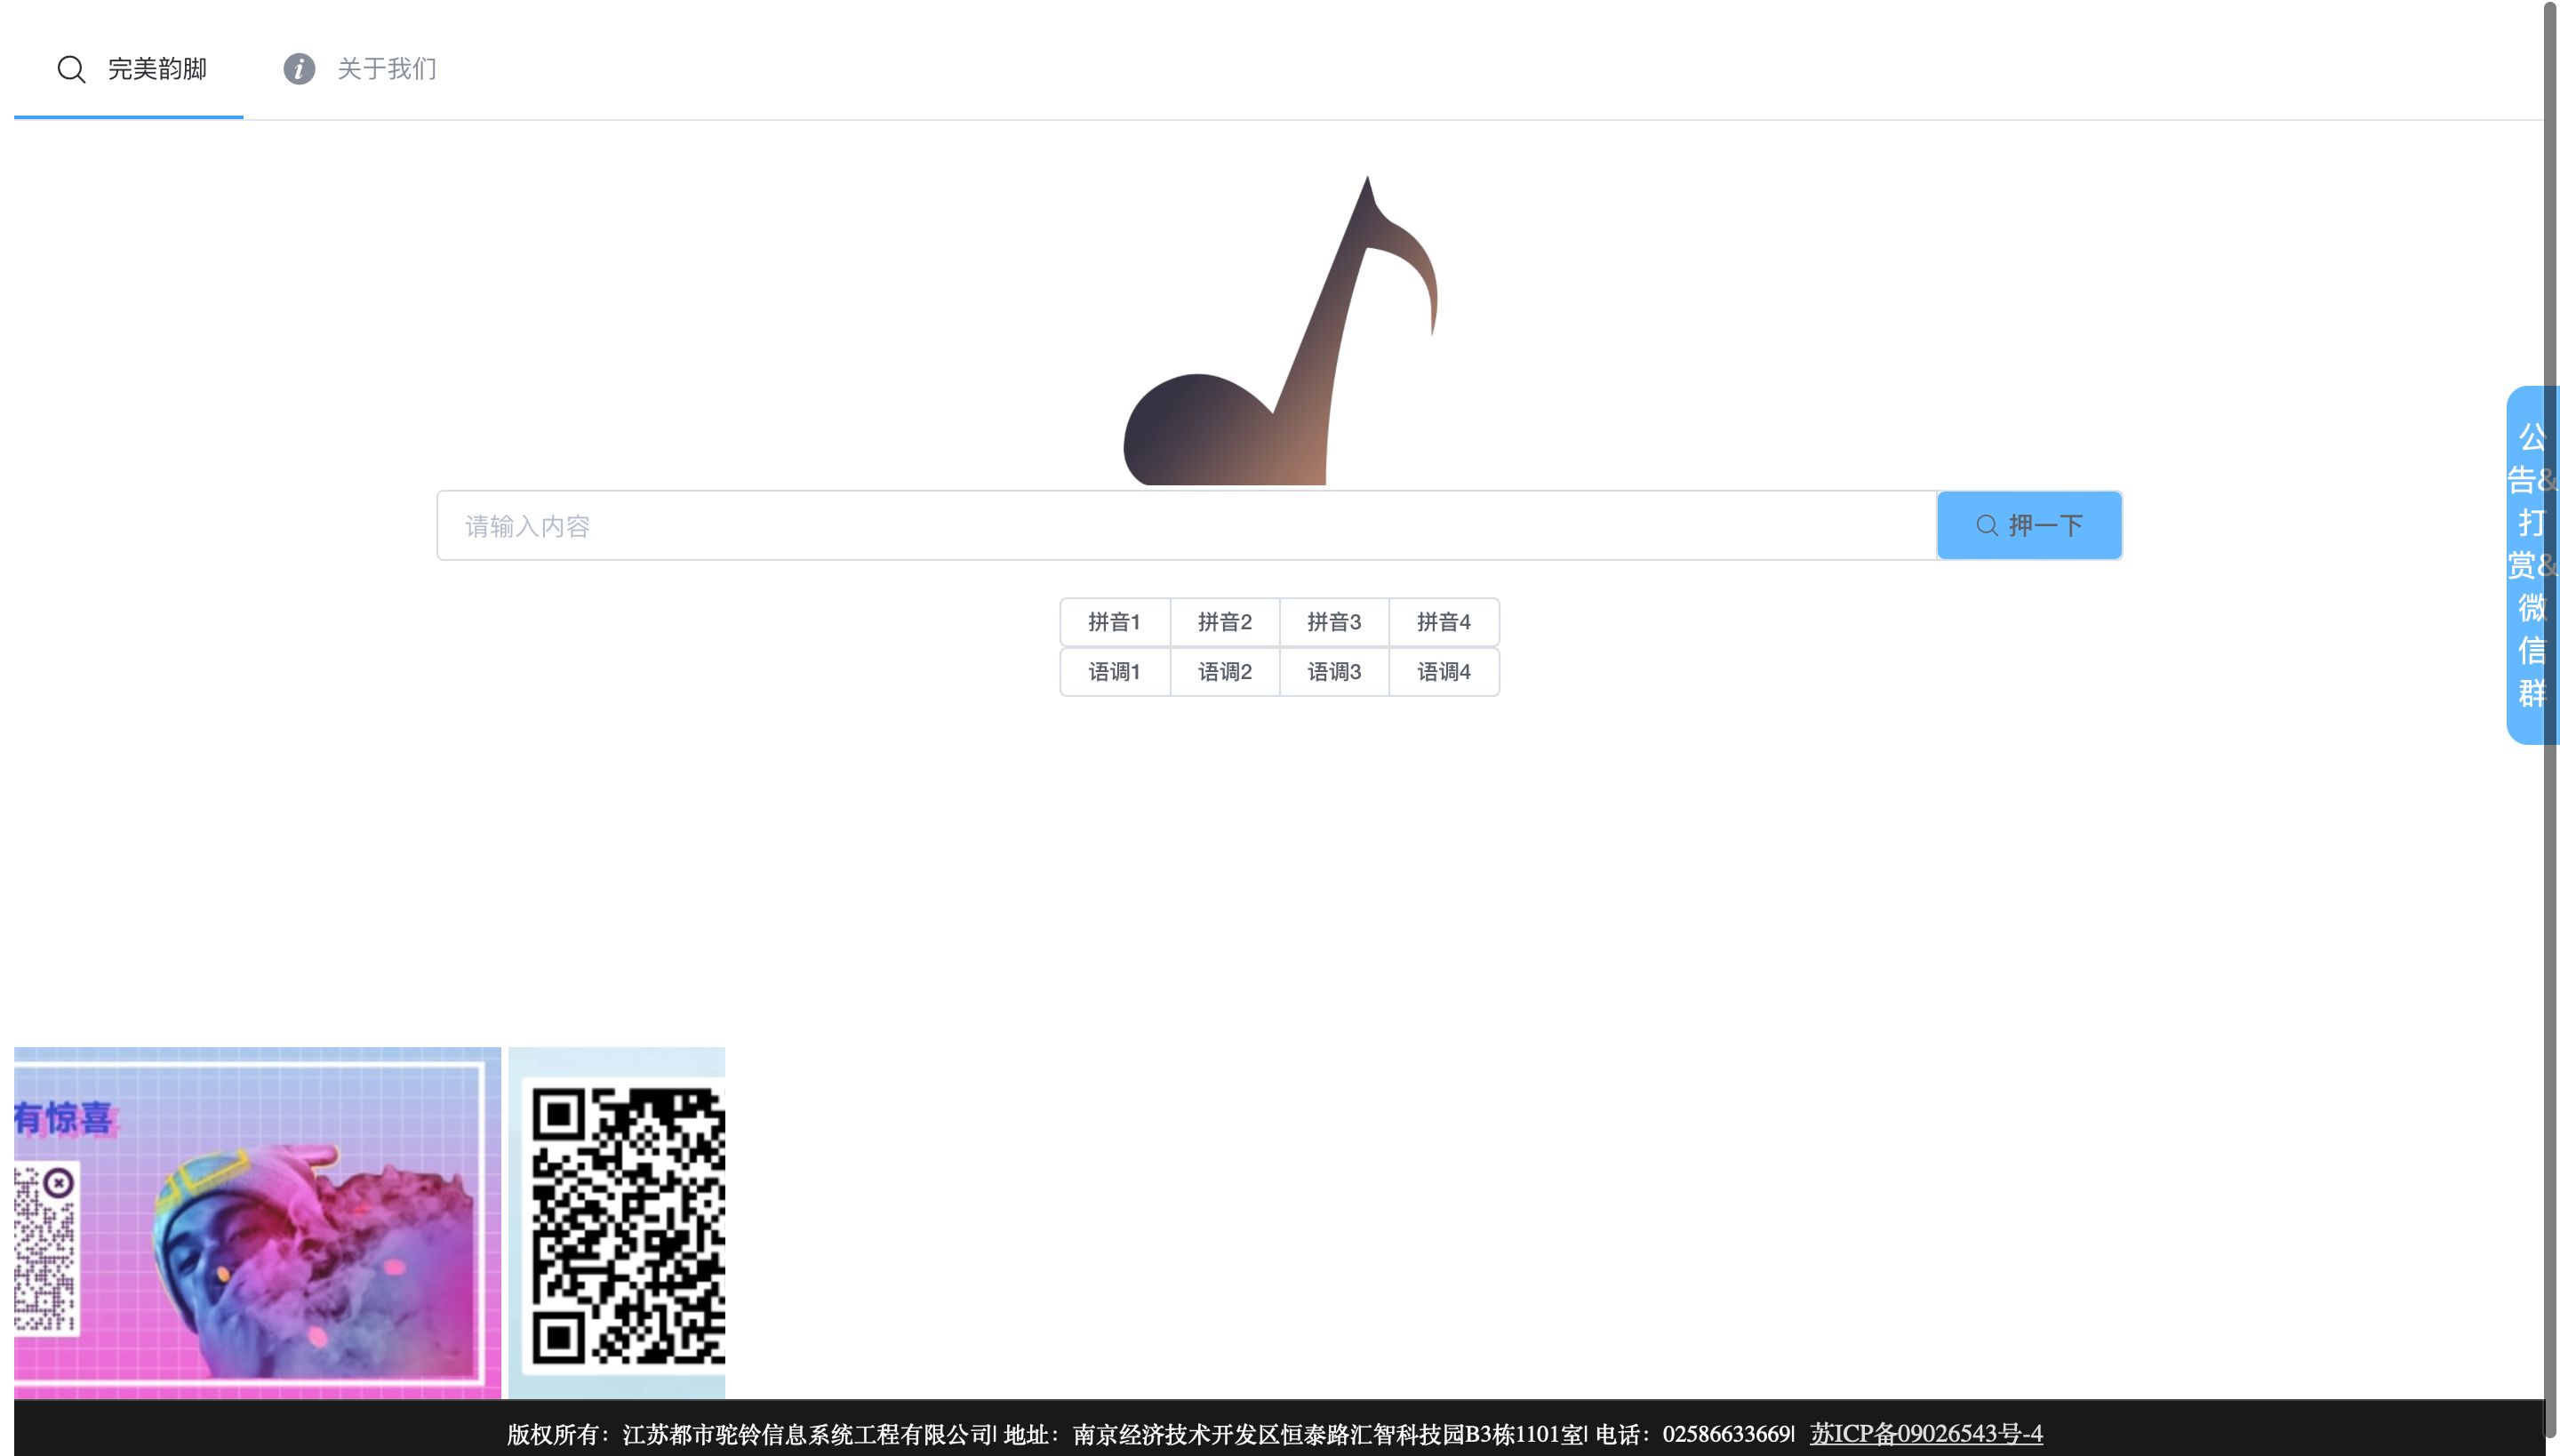2560x1456 pixels.
Task: Select the 语调2 option
Action: click(1224, 672)
